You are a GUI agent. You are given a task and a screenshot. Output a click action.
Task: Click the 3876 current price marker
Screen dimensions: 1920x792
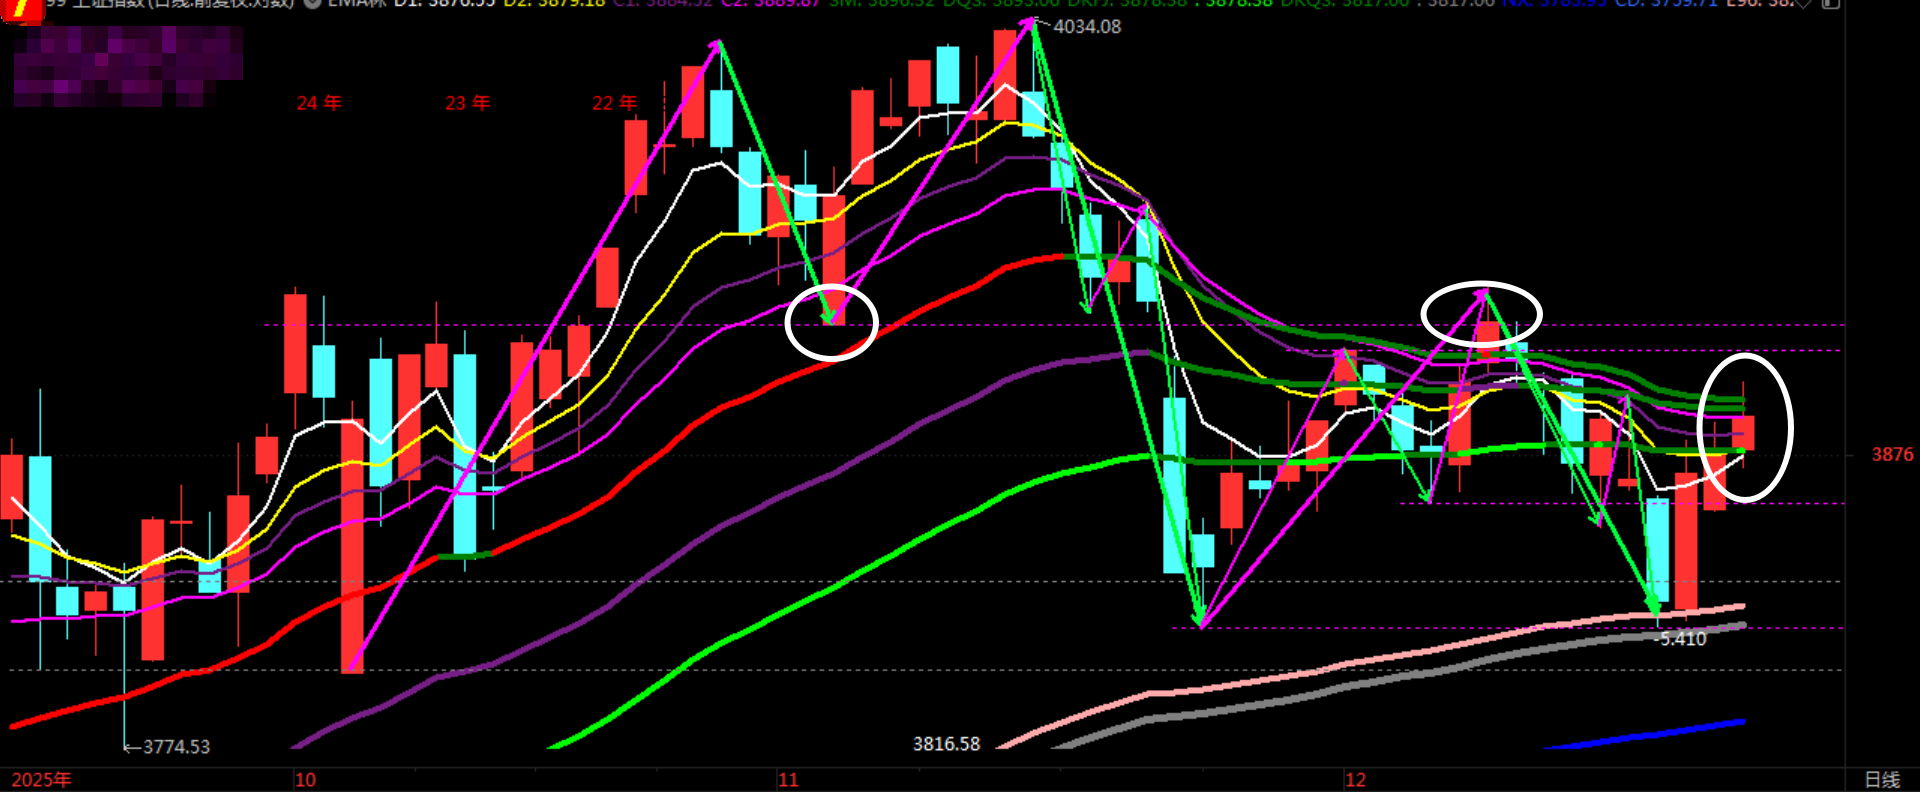click(1893, 455)
